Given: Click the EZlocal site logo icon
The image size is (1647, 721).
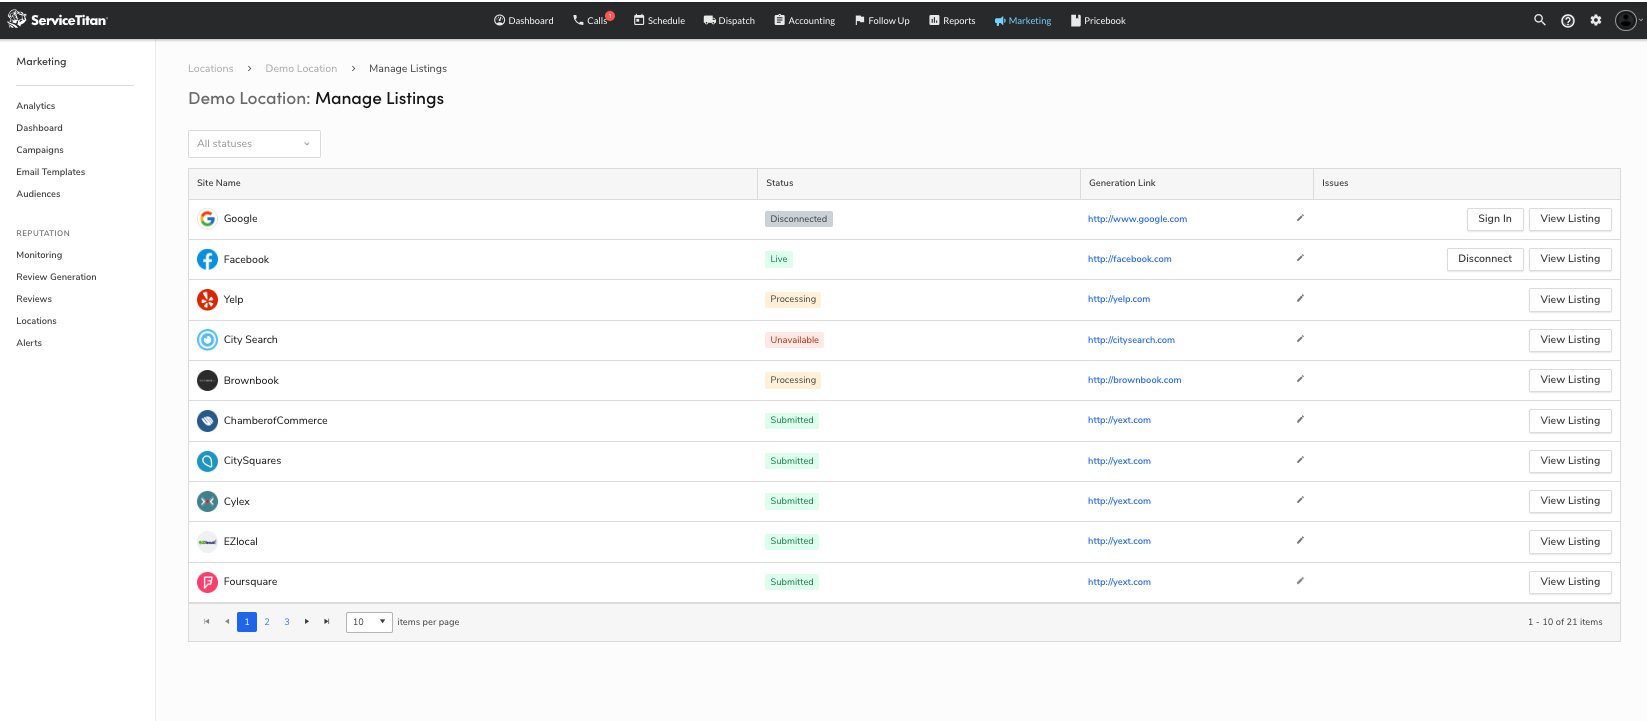Looking at the screenshot, I should point(207,542).
